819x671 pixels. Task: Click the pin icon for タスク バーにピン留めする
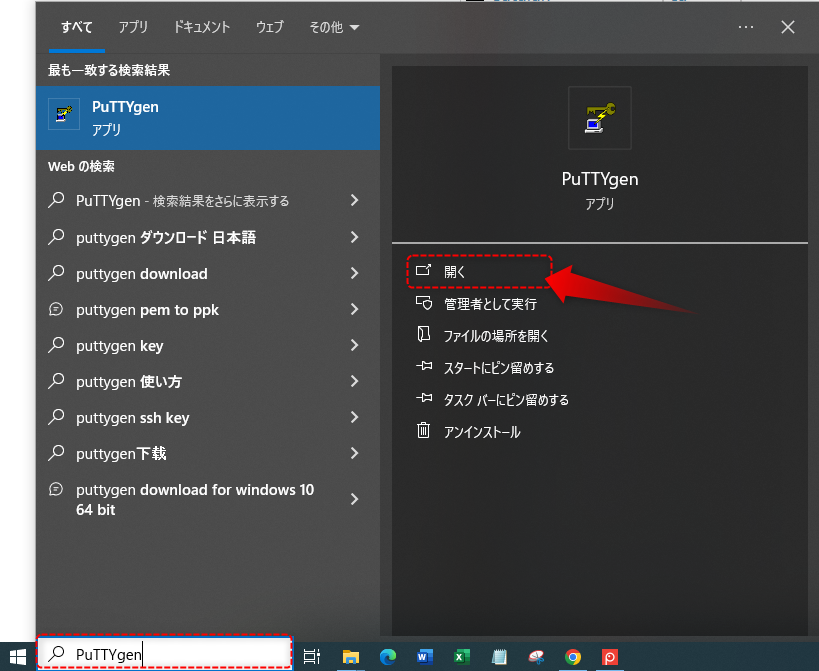tap(424, 398)
